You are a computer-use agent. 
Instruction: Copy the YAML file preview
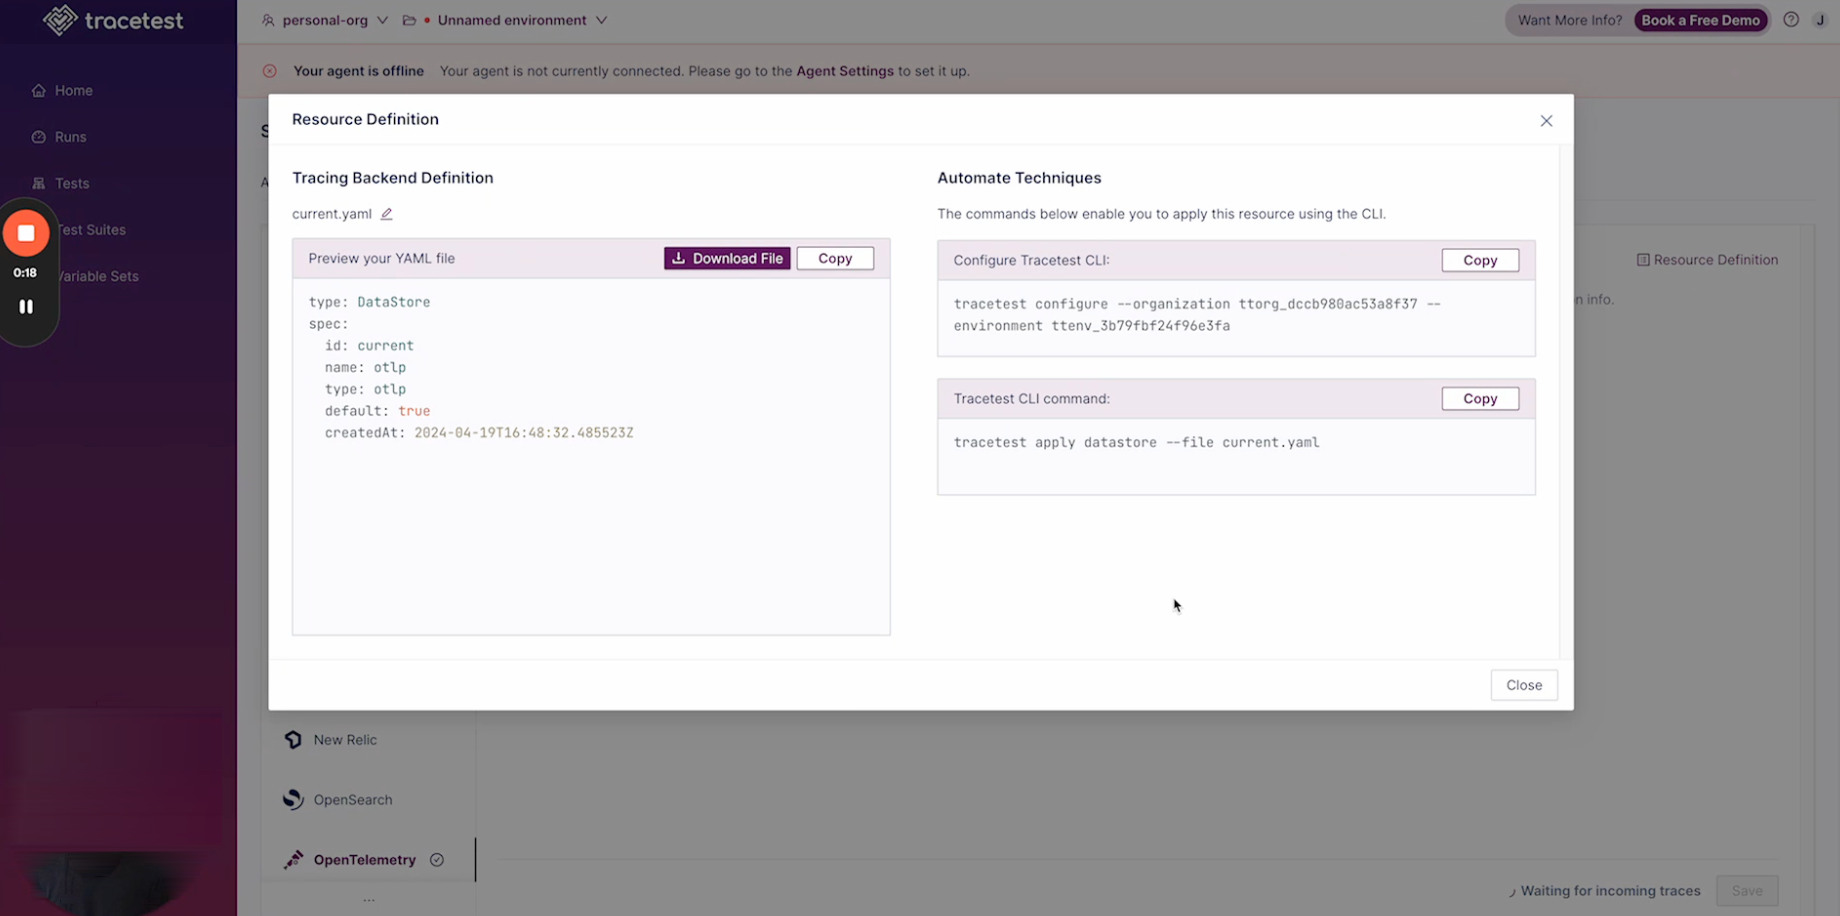(x=835, y=258)
